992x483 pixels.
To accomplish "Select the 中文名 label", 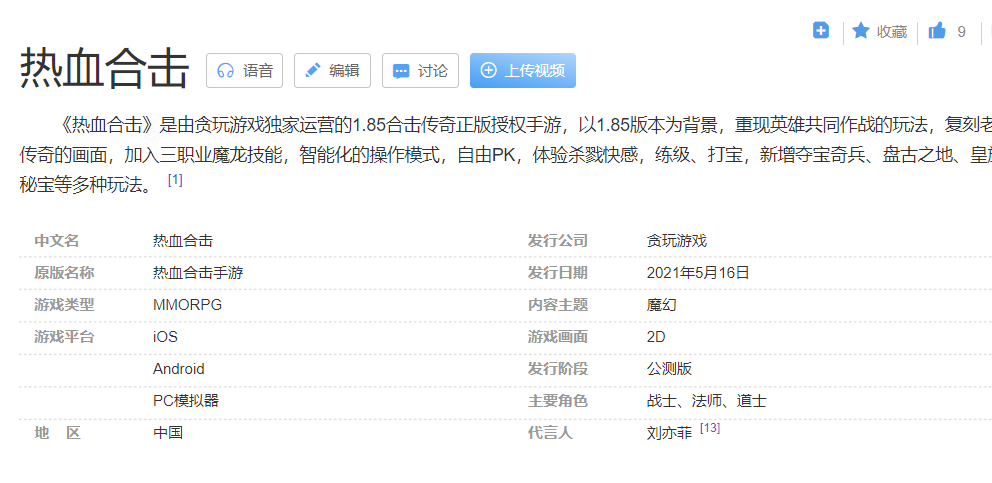I will 57,241.
